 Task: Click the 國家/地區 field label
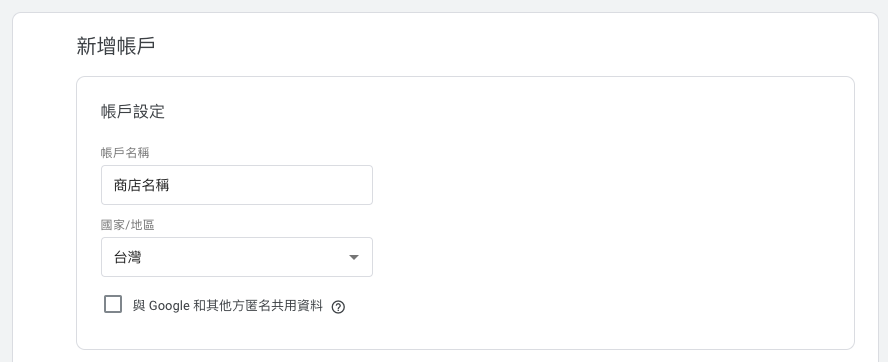tap(127, 225)
